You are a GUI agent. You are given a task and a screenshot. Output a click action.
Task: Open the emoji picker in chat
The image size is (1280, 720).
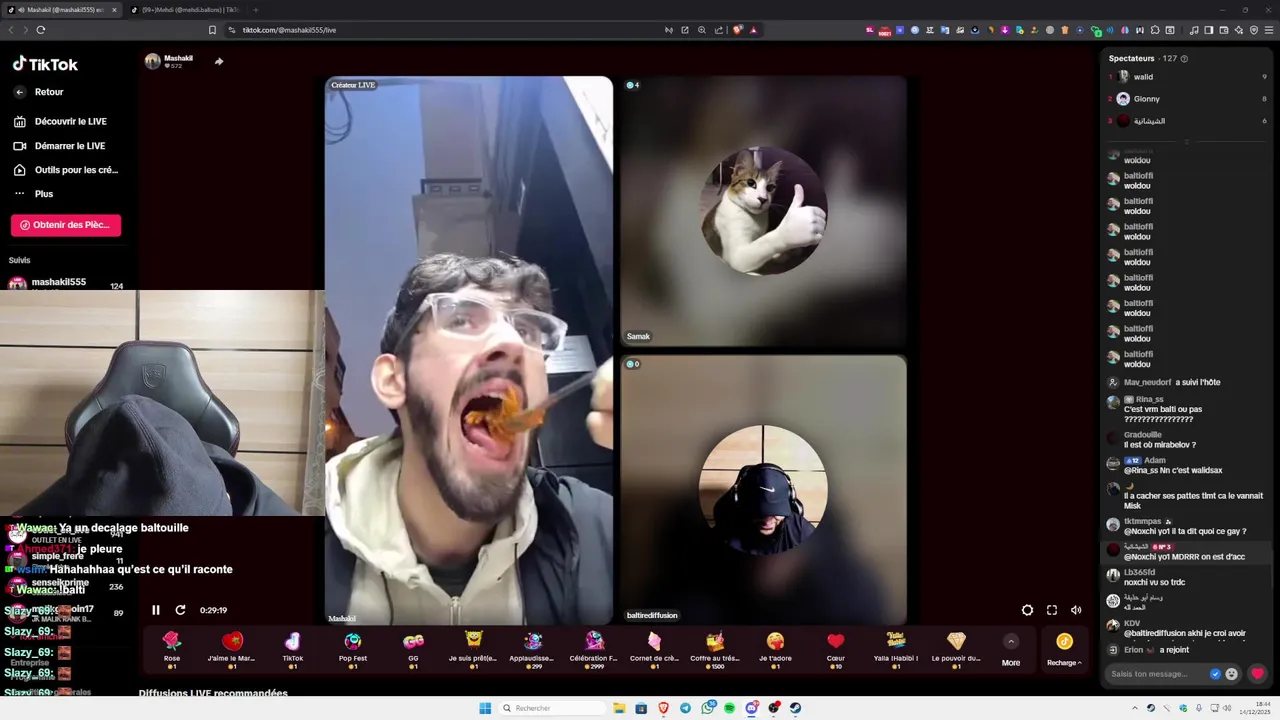[1231, 674]
